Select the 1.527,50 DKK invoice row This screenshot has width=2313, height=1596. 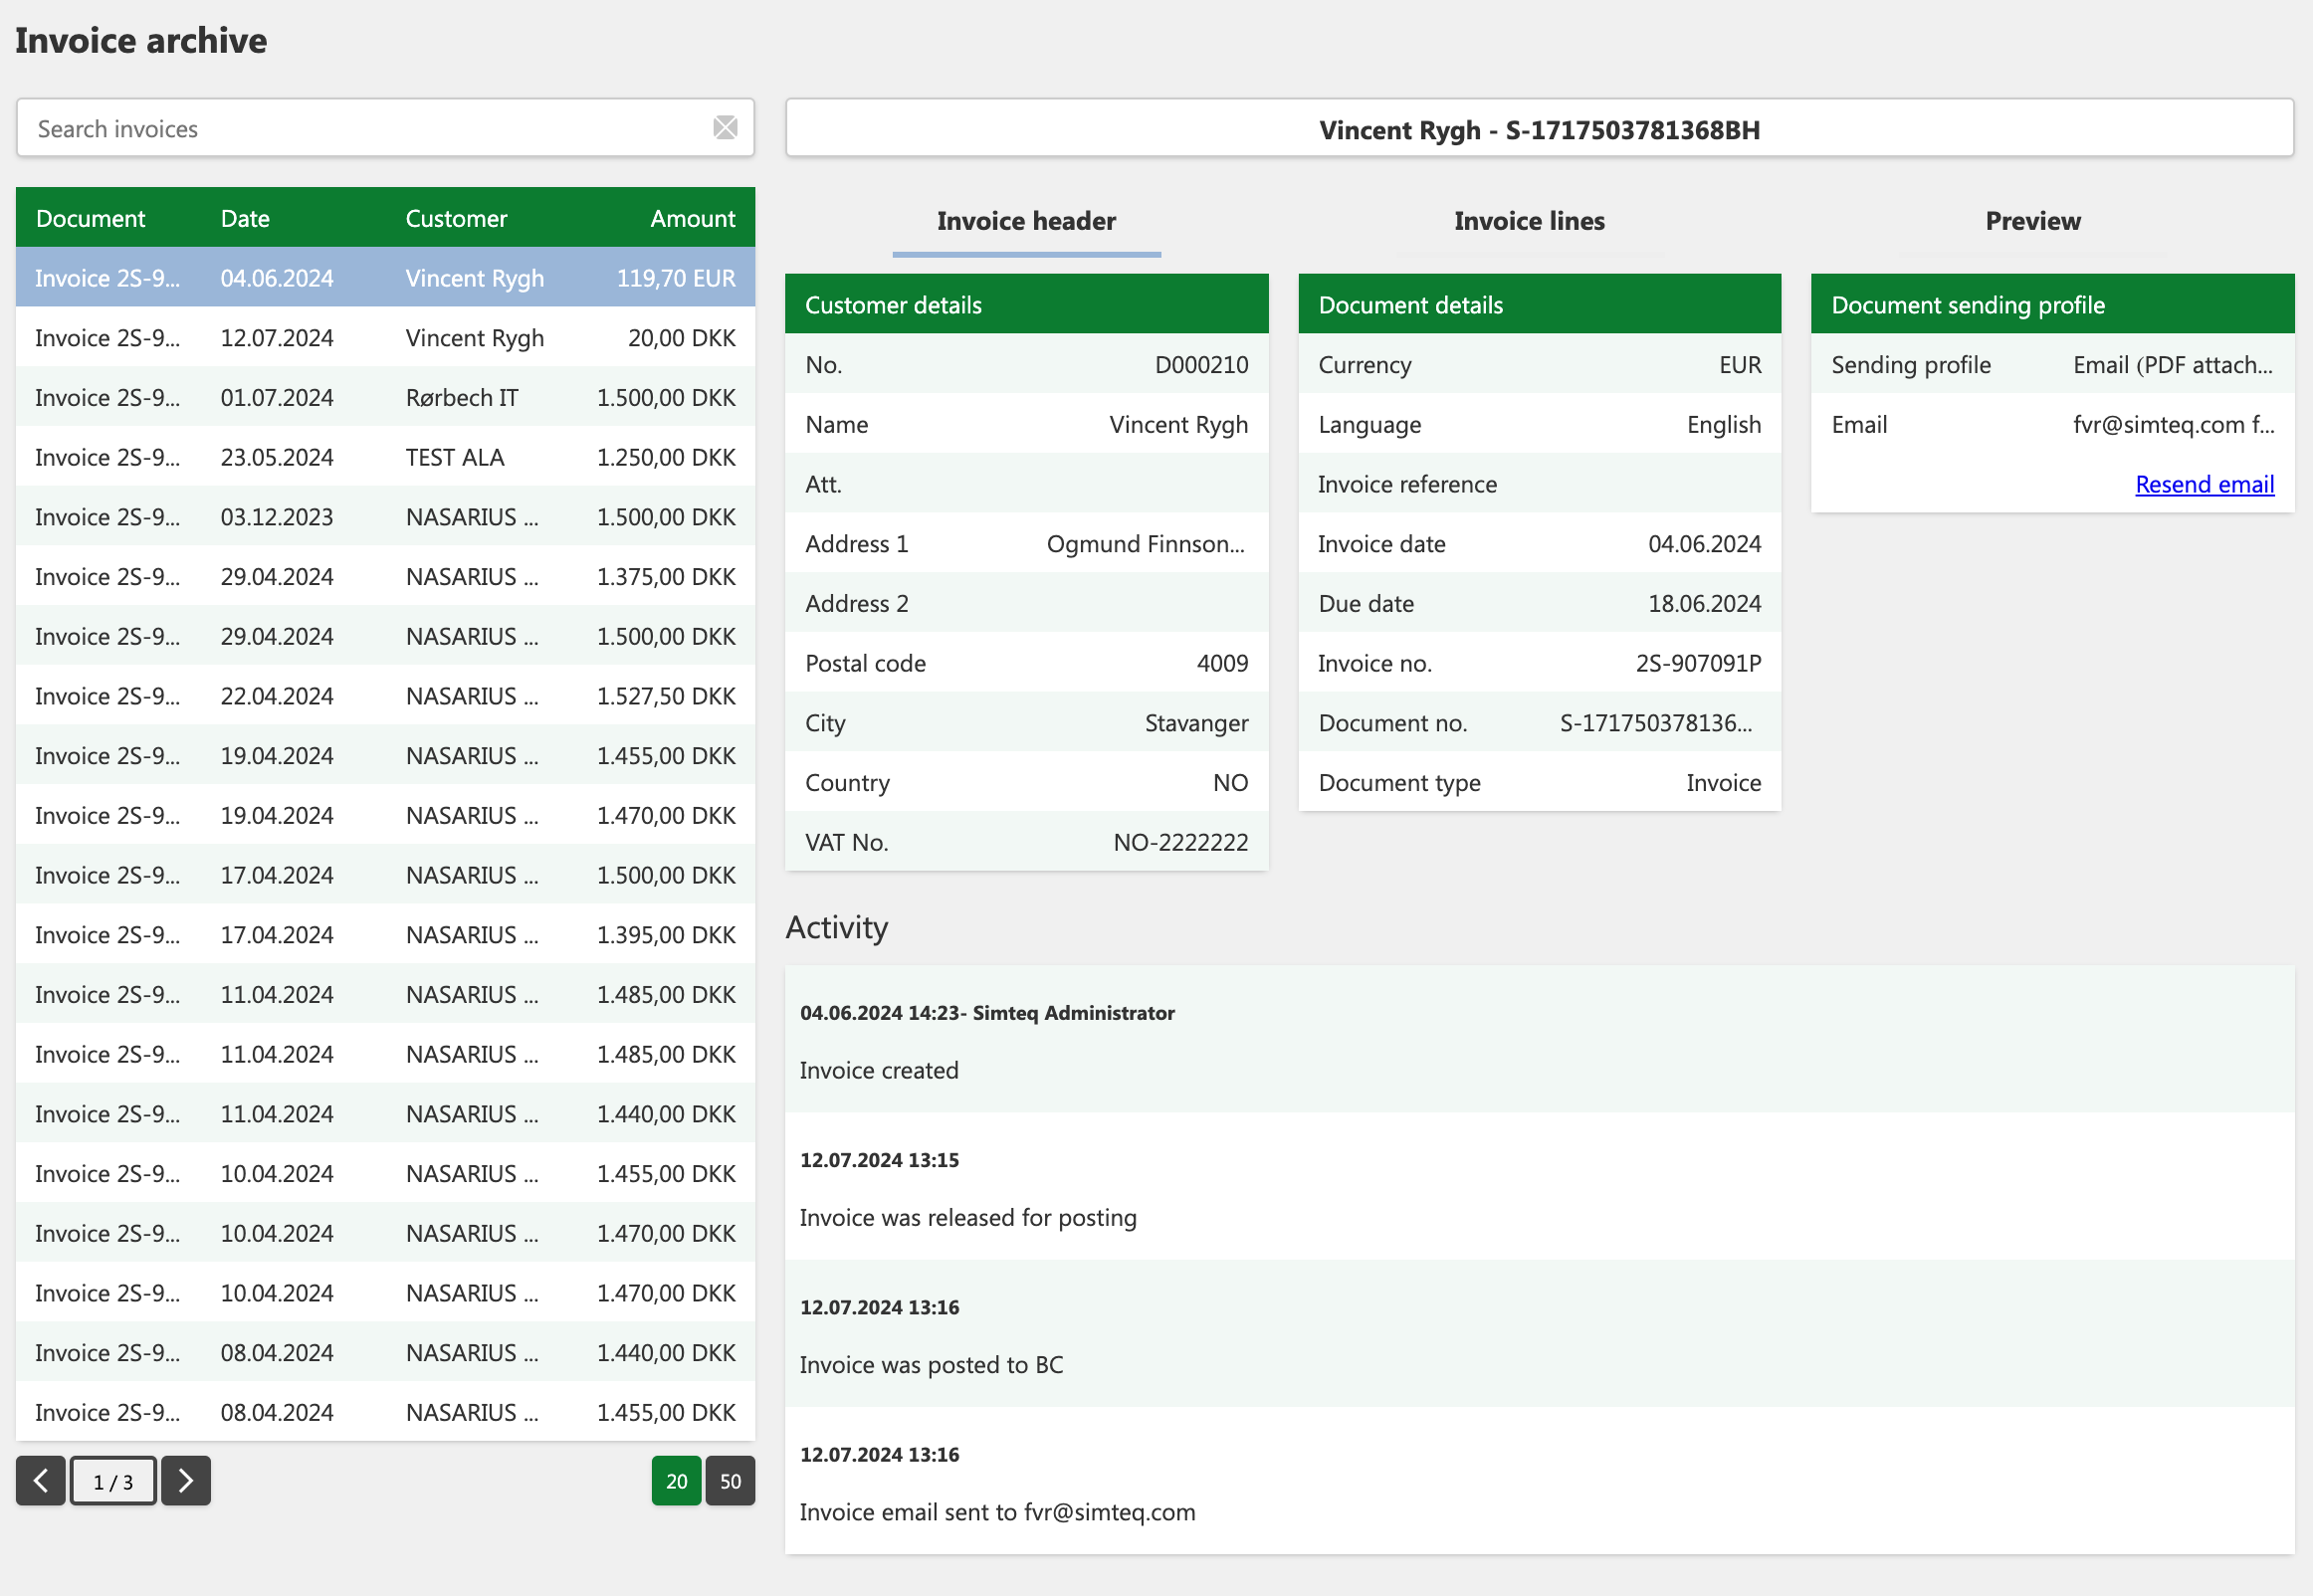click(385, 696)
